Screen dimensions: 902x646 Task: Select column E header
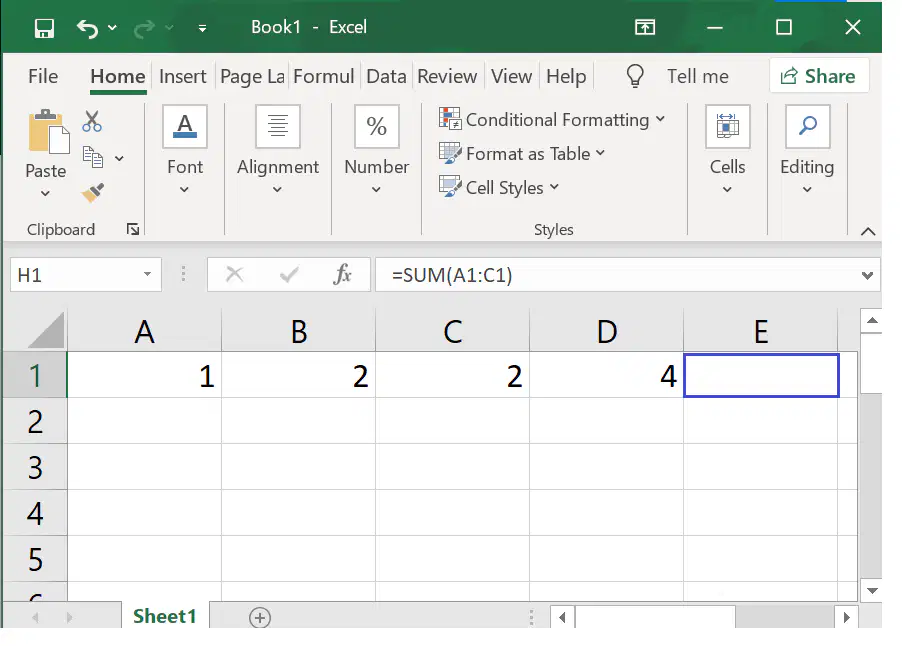pos(761,331)
